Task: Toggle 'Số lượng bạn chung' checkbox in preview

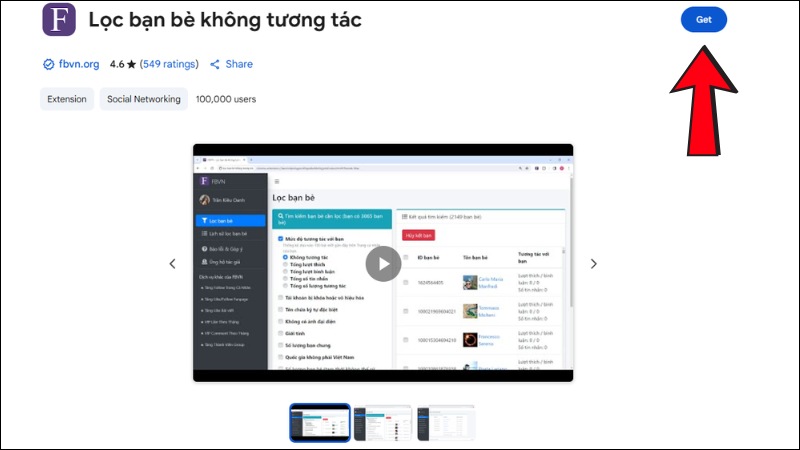Action: click(280, 345)
